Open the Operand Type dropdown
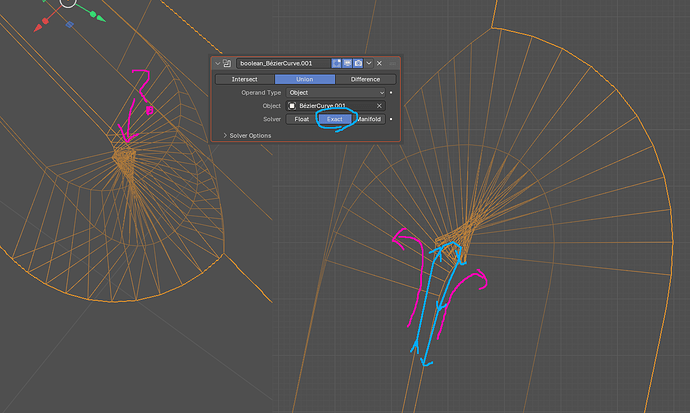The height and width of the screenshot is (413, 690). [336, 93]
